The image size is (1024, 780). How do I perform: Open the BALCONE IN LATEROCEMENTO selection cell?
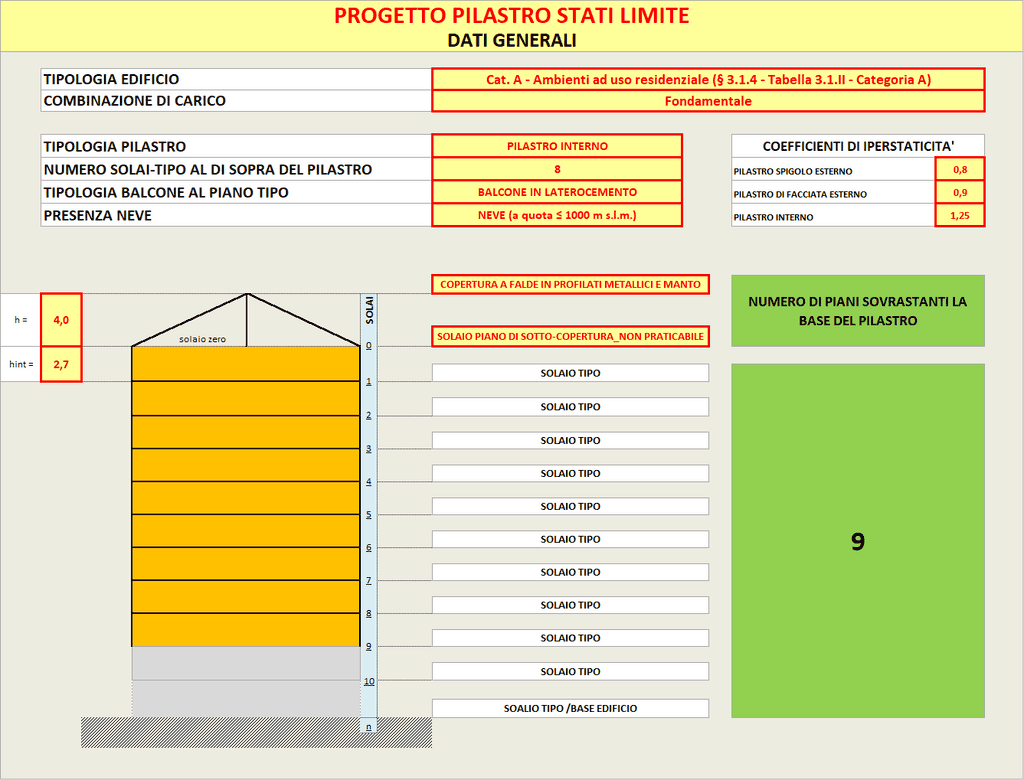557,192
